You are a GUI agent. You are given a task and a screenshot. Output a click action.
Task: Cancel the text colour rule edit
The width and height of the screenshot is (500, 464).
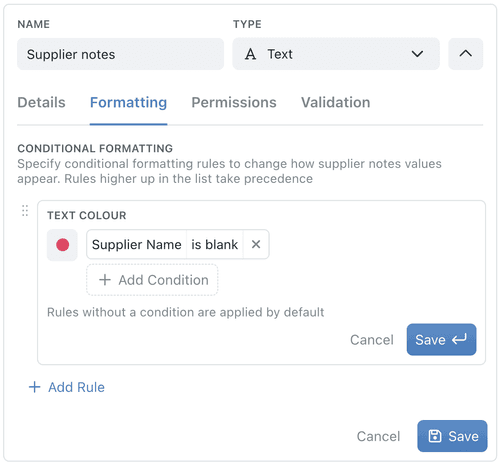coord(372,340)
